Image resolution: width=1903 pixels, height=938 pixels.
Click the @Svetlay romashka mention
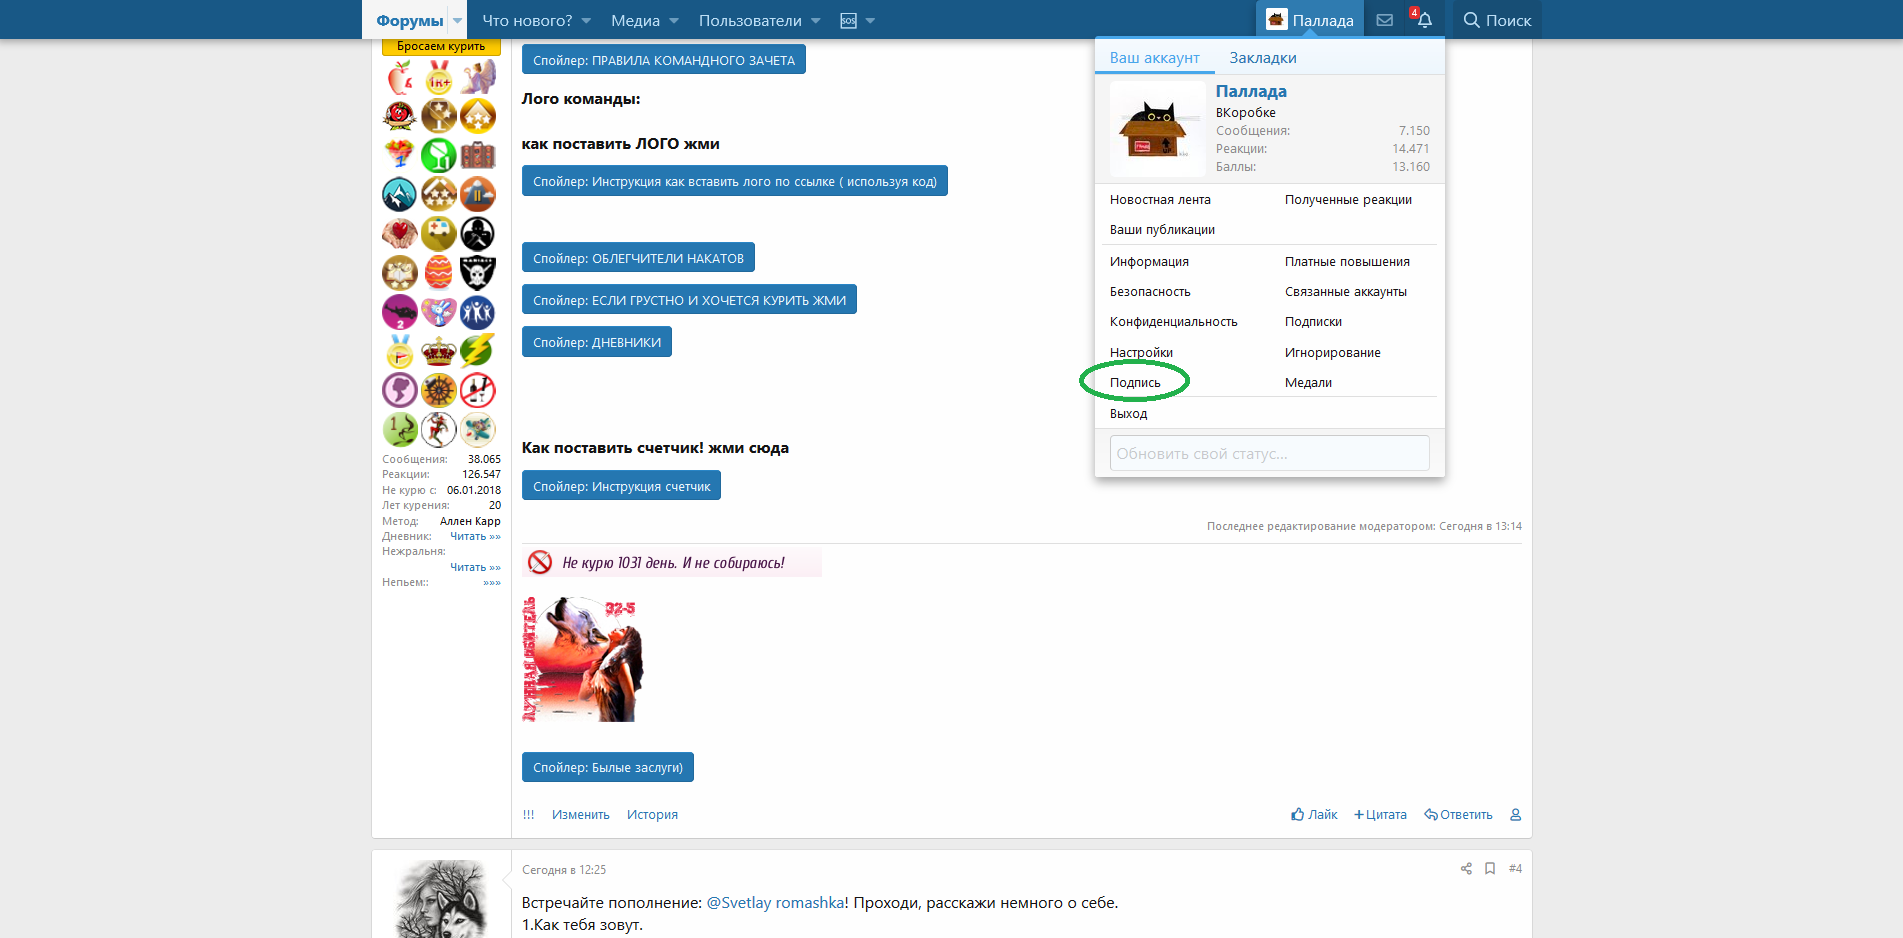[x=775, y=903]
